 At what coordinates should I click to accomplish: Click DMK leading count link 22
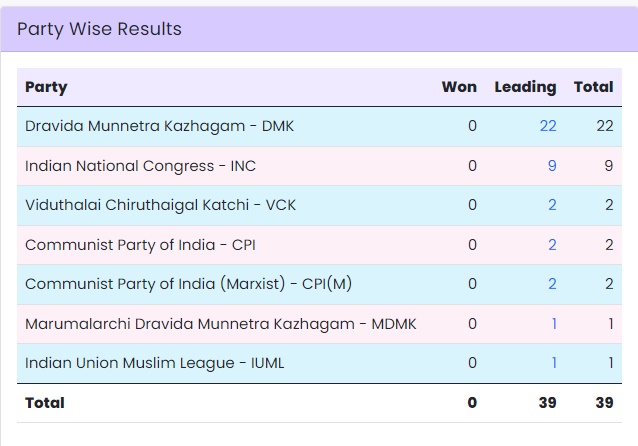pyautogui.click(x=547, y=126)
